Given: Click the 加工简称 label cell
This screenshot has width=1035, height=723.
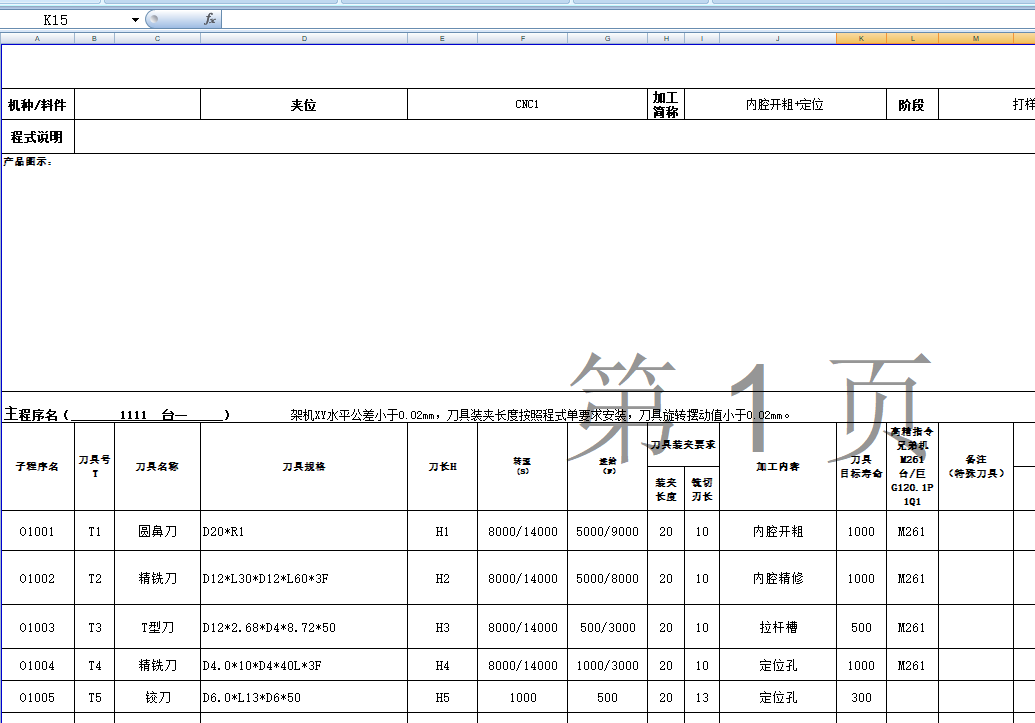Looking at the screenshot, I should click(666, 104).
